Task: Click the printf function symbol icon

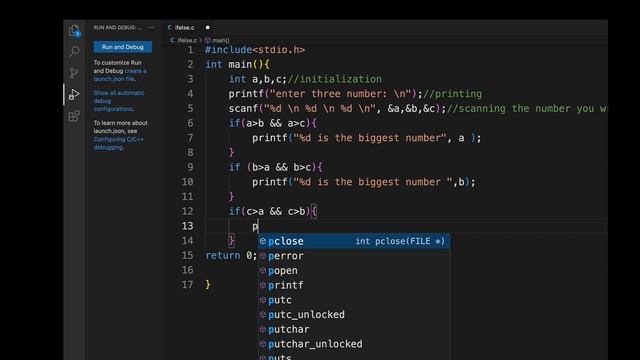Action: click(263, 285)
